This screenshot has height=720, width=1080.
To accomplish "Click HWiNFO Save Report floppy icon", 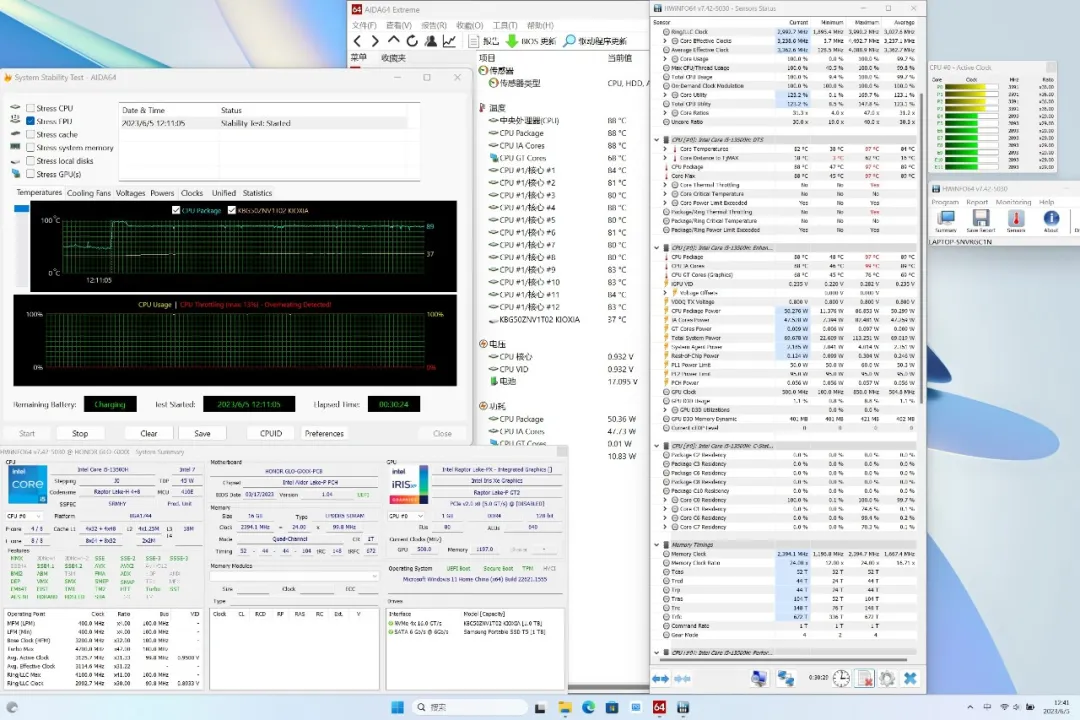I will point(980,218).
